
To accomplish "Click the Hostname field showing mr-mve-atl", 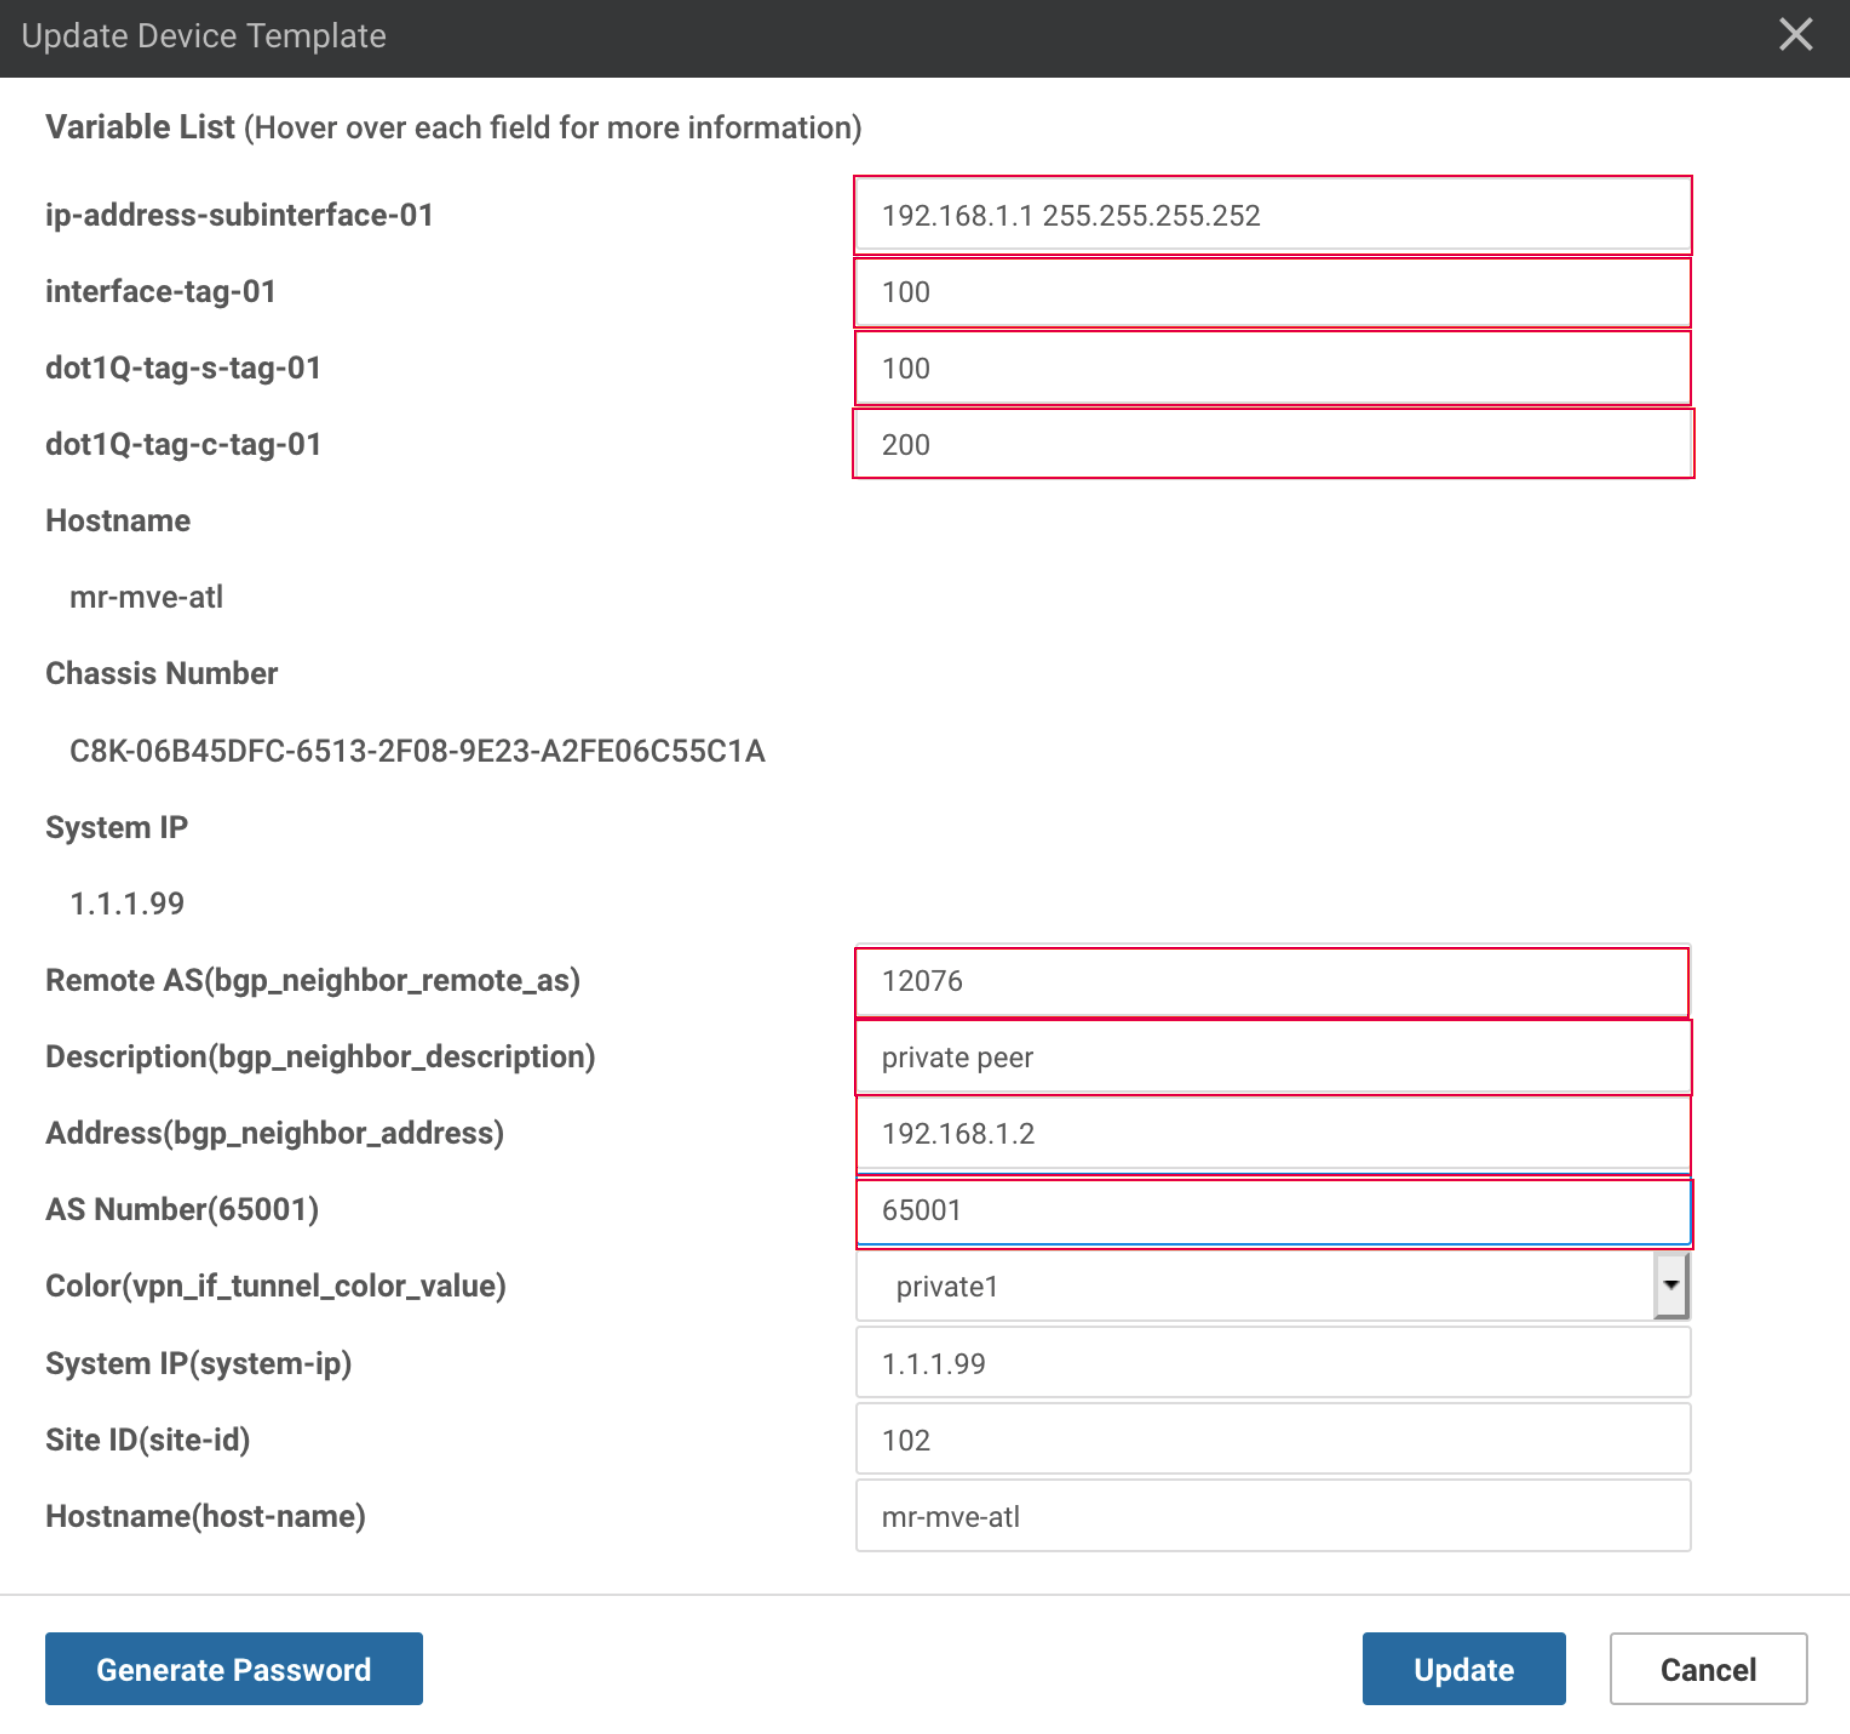I will pos(1272,1516).
